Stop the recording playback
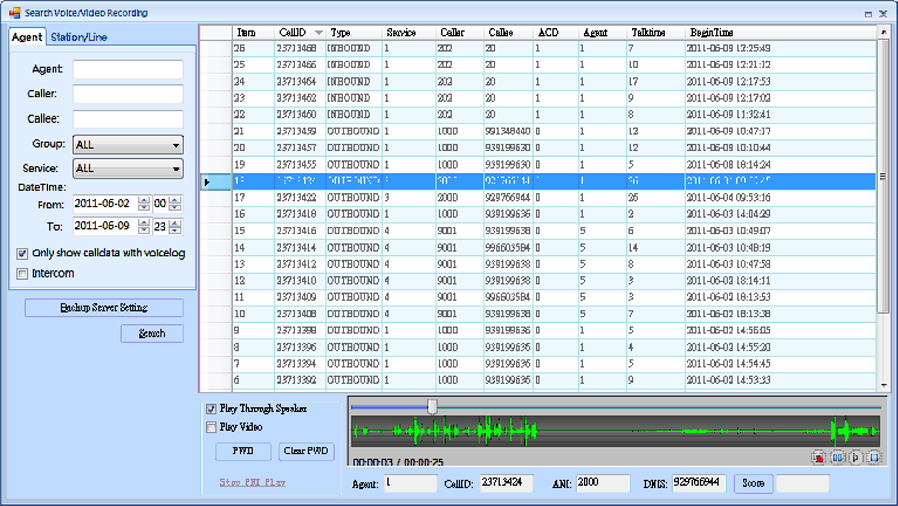Screen dimensions: 898x506 (874, 457)
